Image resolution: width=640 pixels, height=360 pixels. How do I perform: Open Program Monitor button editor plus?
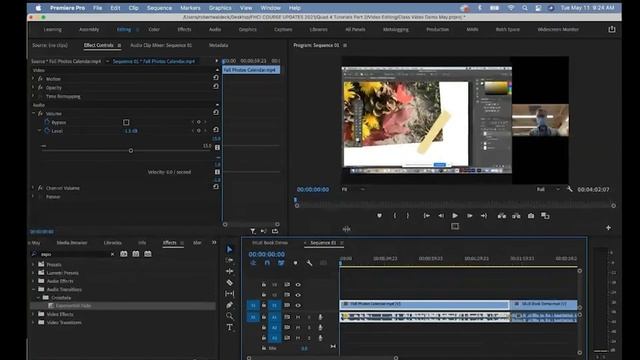tap(608, 228)
